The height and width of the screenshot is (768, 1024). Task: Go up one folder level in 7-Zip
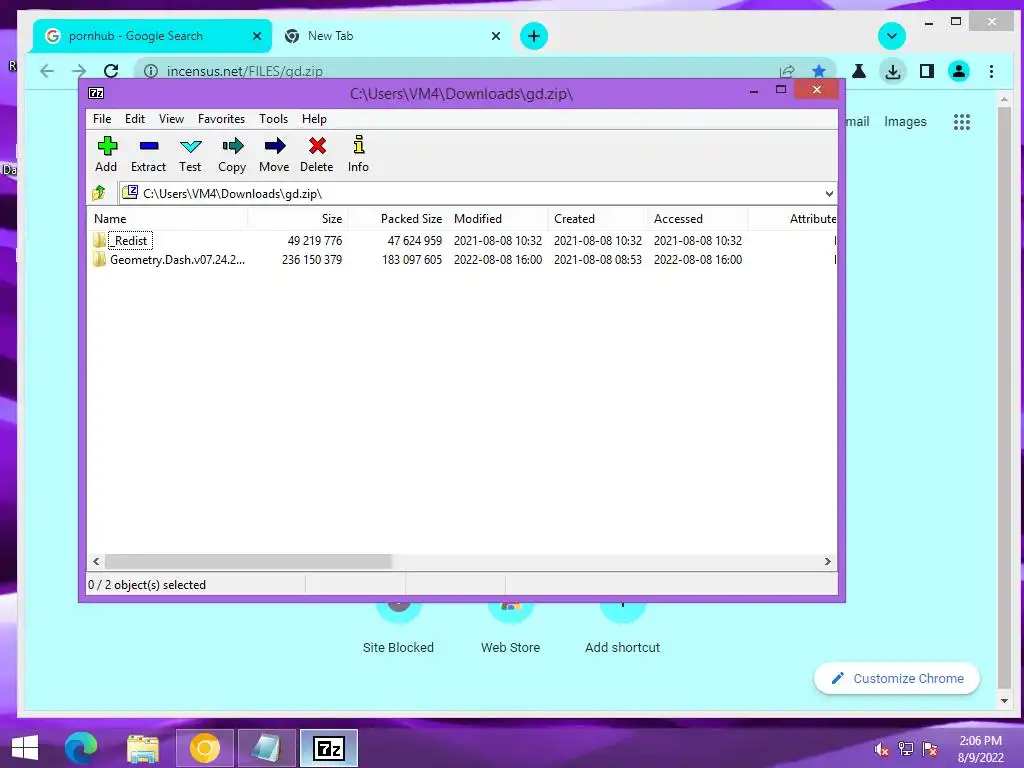[99, 193]
